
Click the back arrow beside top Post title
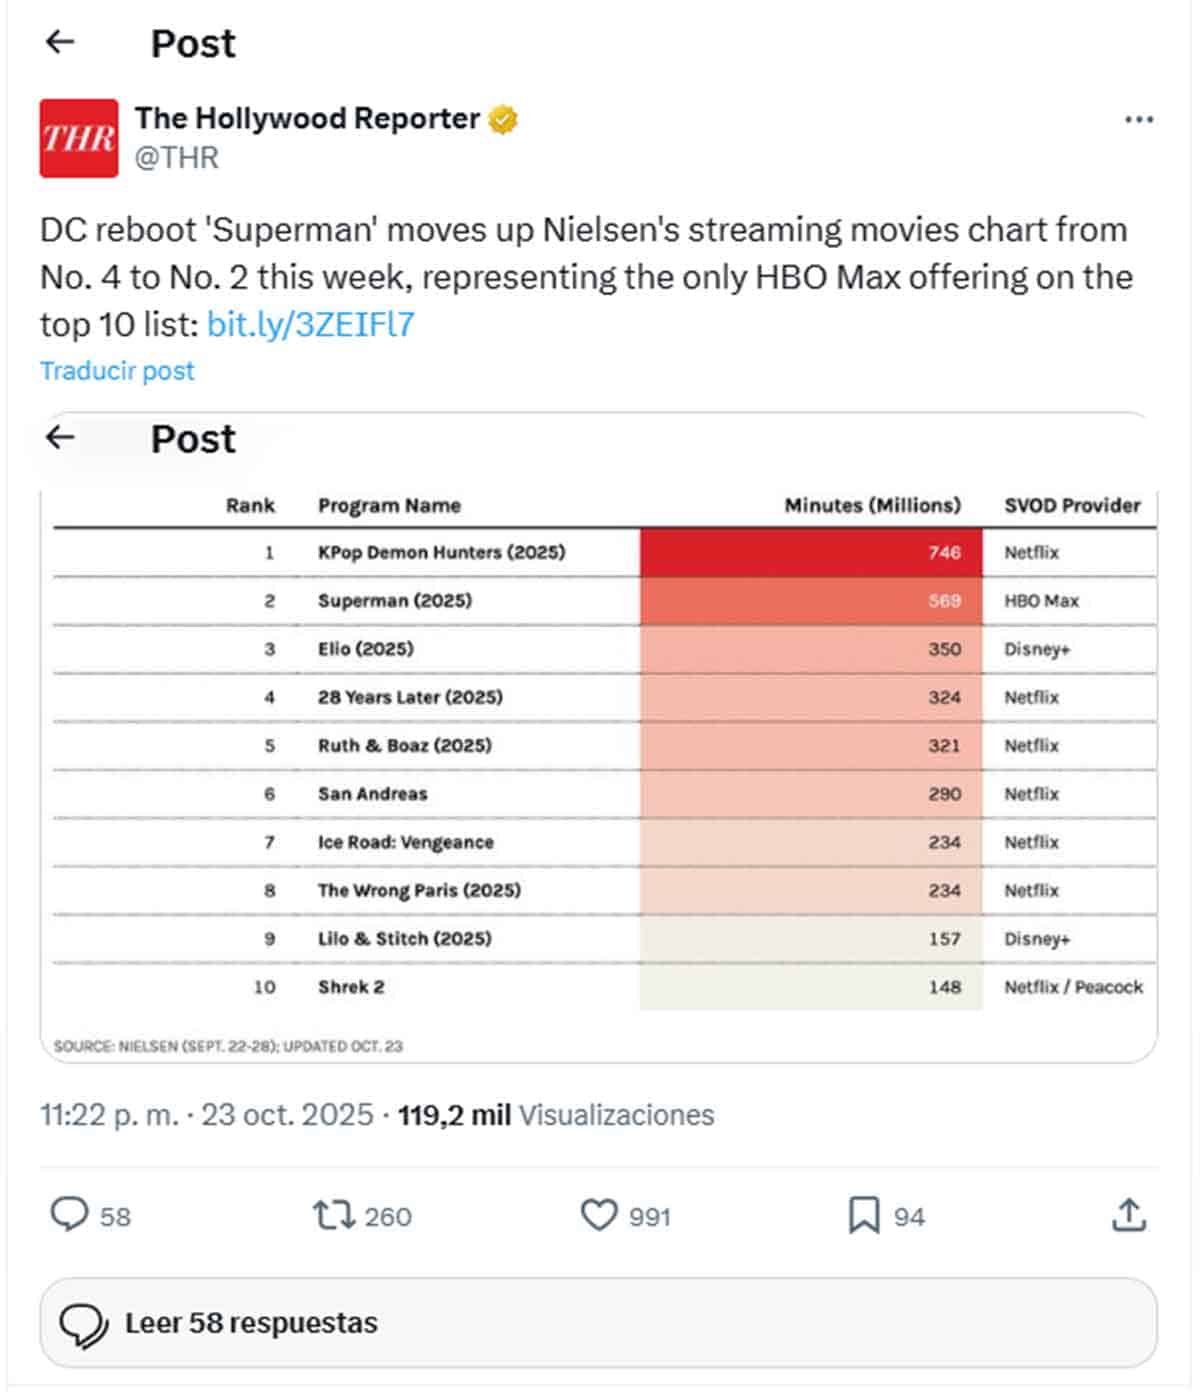coord(61,42)
